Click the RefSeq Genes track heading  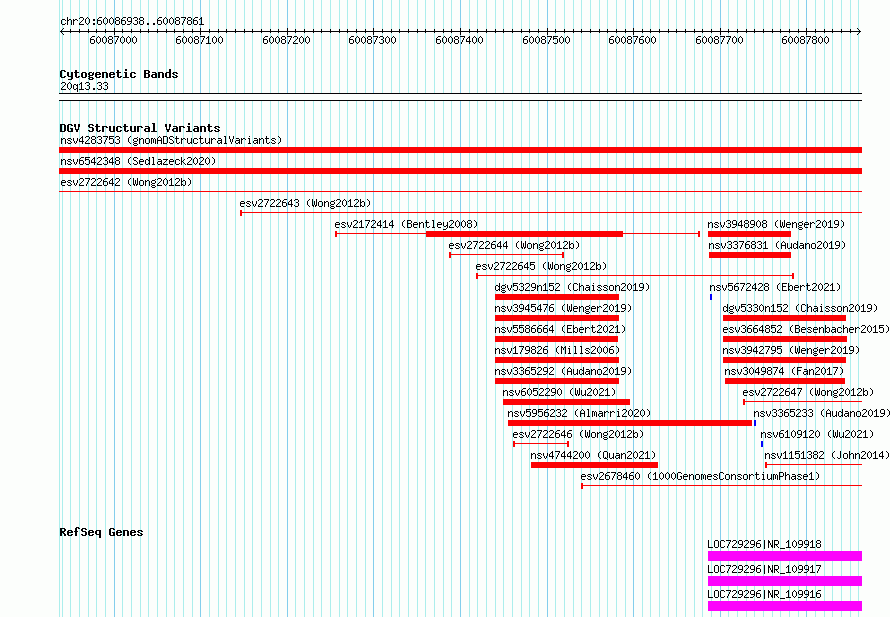pyautogui.click(x=101, y=532)
